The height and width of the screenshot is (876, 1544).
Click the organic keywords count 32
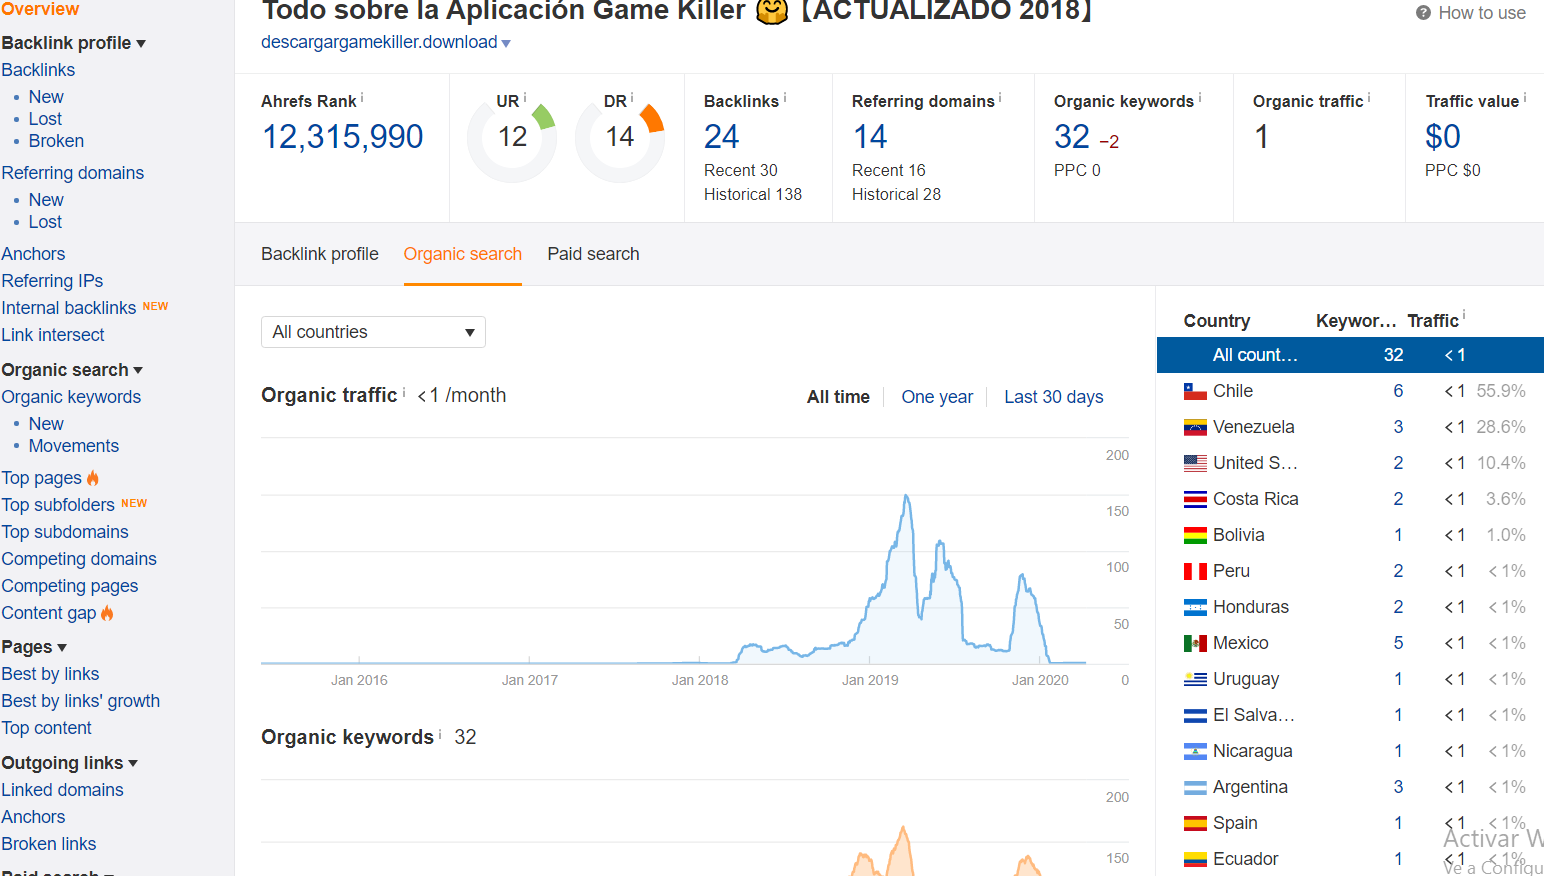coord(1072,136)
